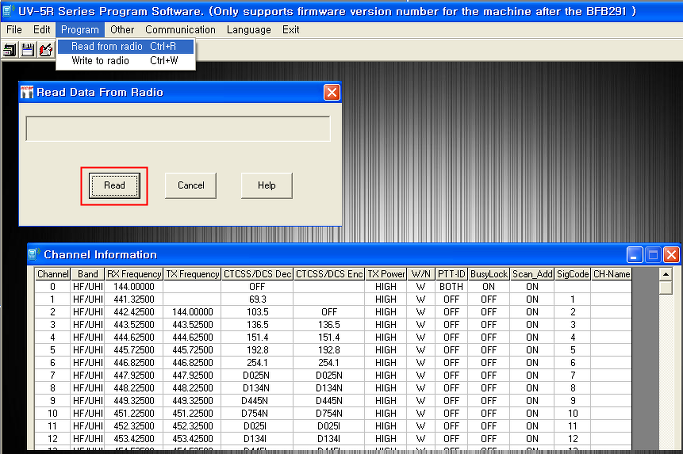This screenshot has height=454, width=683.
Task: Click the channel table vertical scroll thumb
Action: [666, 288]
